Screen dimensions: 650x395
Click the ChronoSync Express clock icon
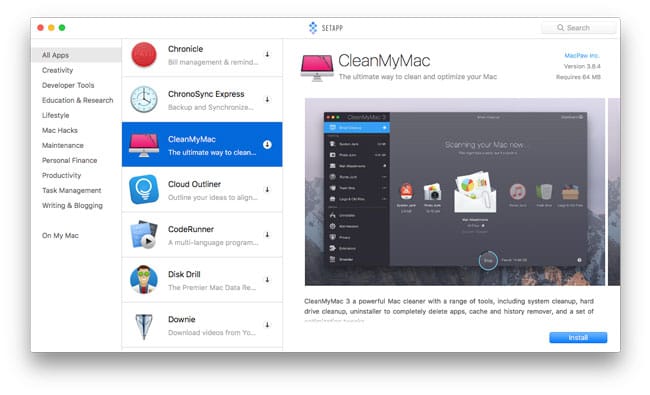(x=144, y=99)
